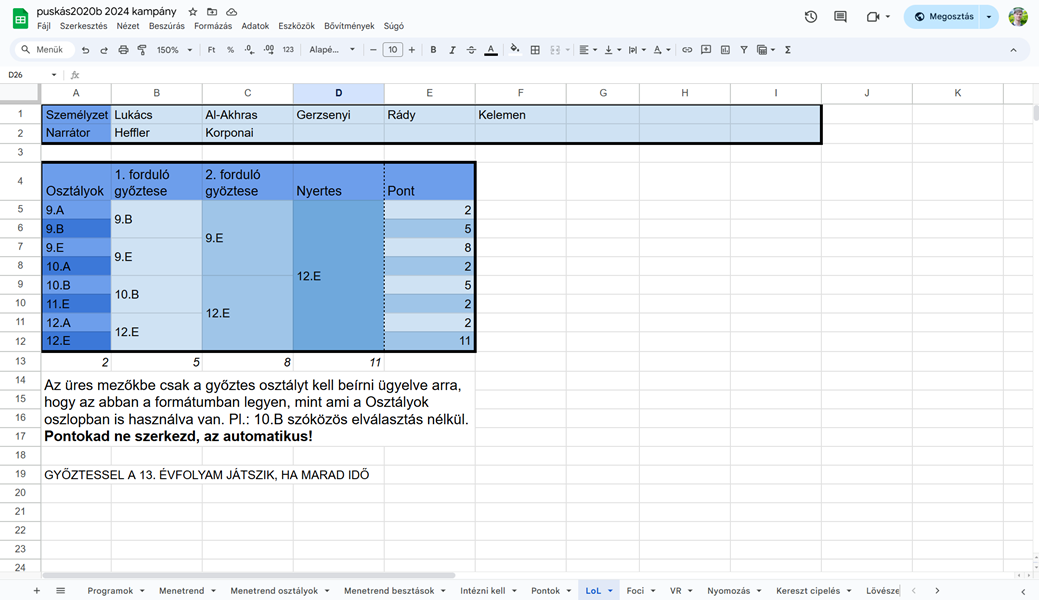Viewport: 1039px width, 600px height.
Task: Open the Insert chart icon
Action: point(726,48)
